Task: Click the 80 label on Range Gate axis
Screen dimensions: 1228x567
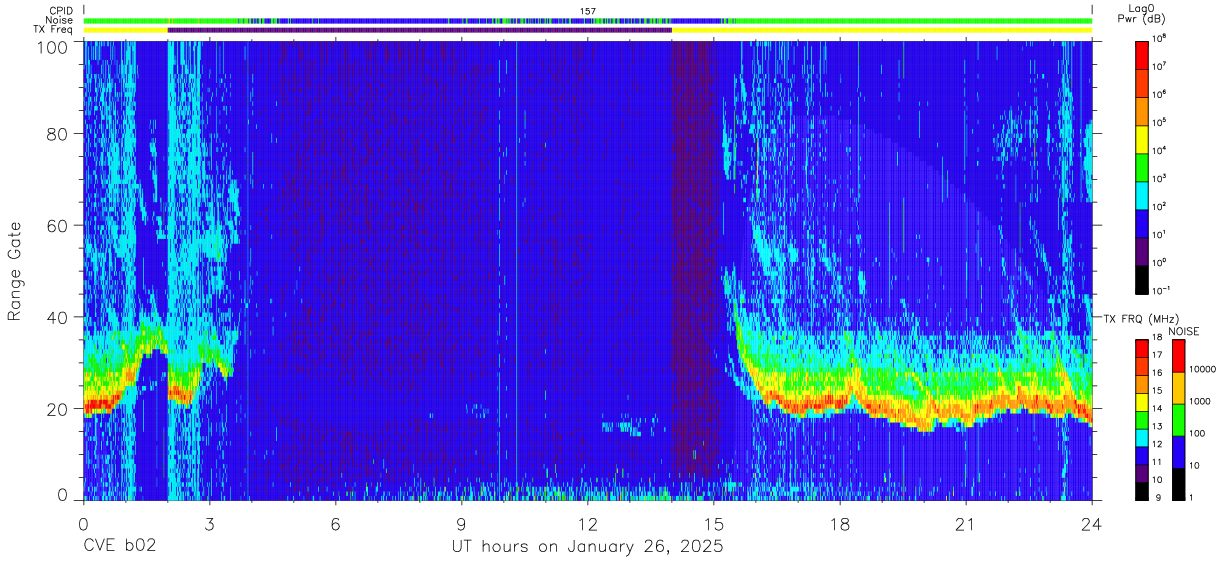Action: pos(56,134)
